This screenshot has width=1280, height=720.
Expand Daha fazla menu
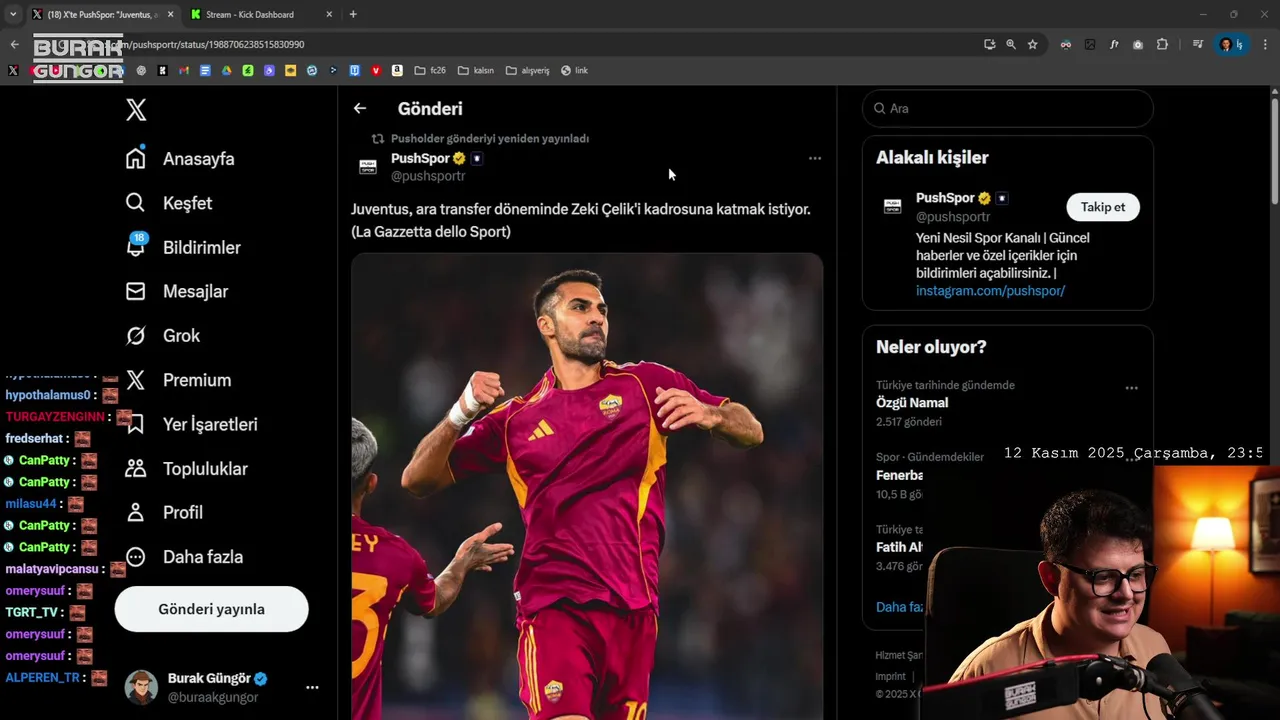coord(184,557)
